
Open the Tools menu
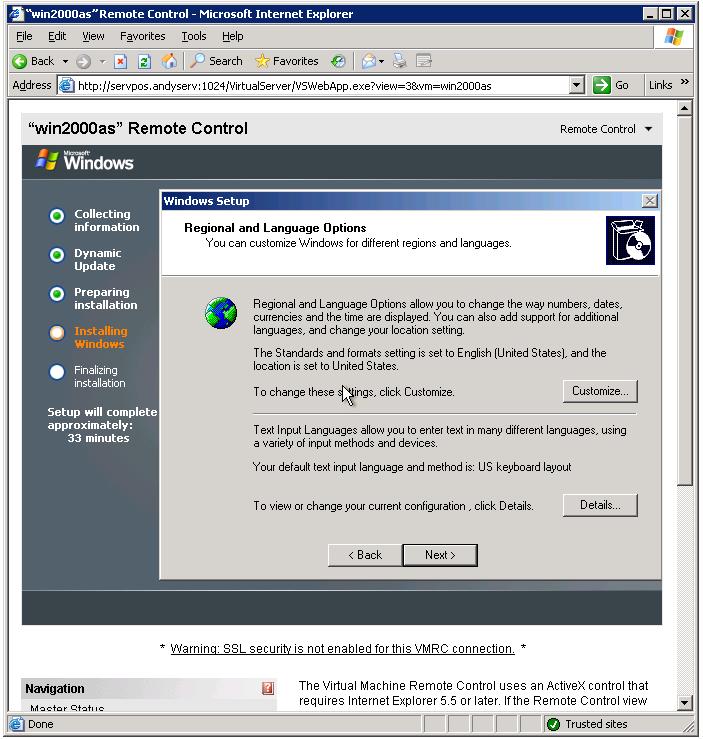click(194, 36)
